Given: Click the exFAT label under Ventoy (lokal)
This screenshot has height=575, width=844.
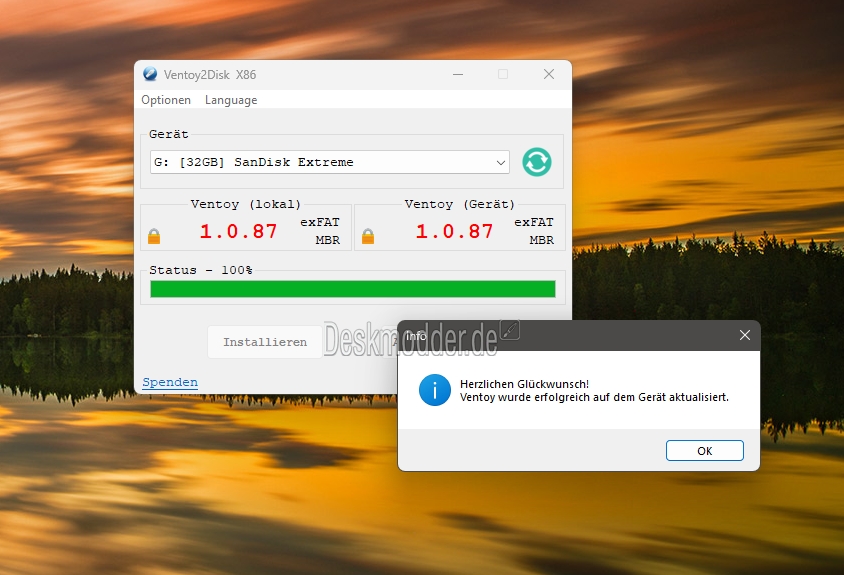Looking at the screenshot, I should [320, 222].
